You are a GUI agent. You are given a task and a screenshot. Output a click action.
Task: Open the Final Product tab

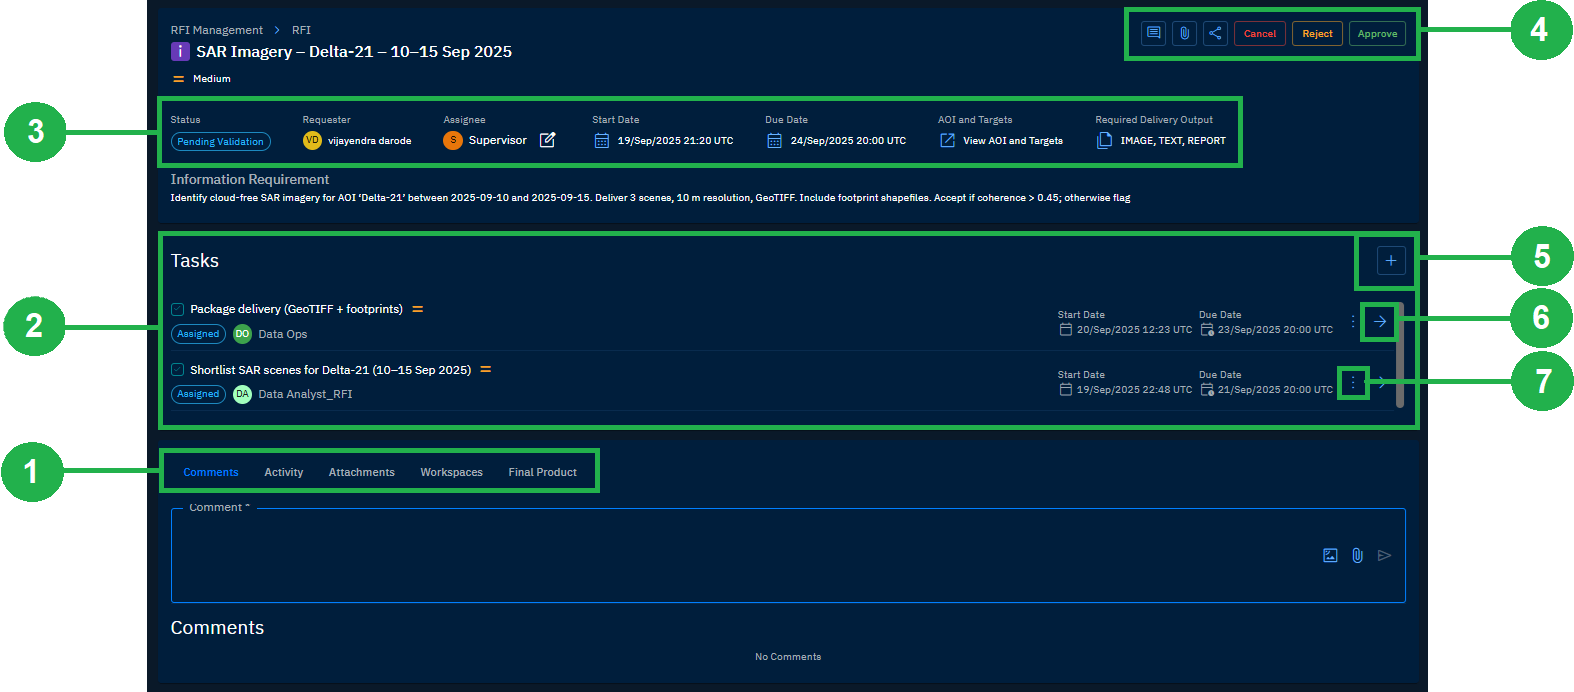tap(542, 472)
